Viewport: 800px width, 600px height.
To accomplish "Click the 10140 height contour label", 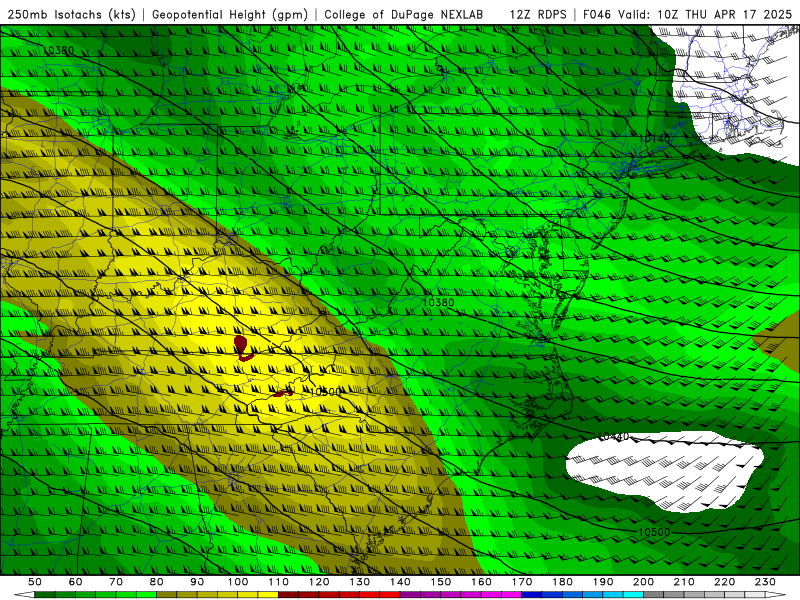I will coord(654,138).
